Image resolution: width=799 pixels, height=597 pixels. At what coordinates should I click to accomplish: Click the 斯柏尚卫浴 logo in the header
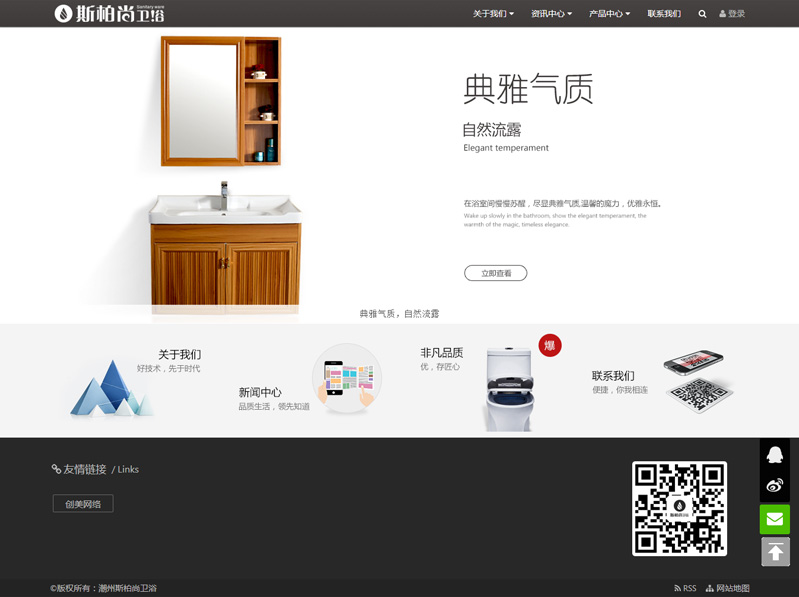point(110,13)
